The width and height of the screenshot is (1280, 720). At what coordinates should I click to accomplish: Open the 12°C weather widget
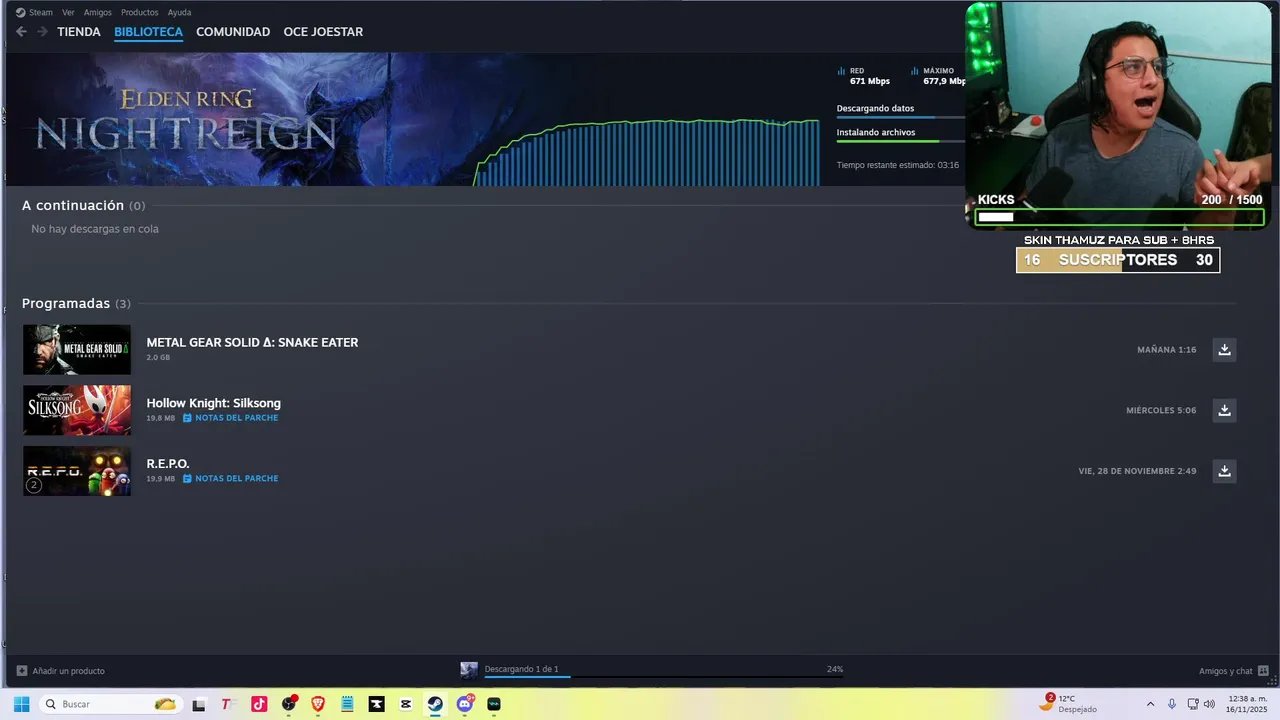pos(1068,703)
